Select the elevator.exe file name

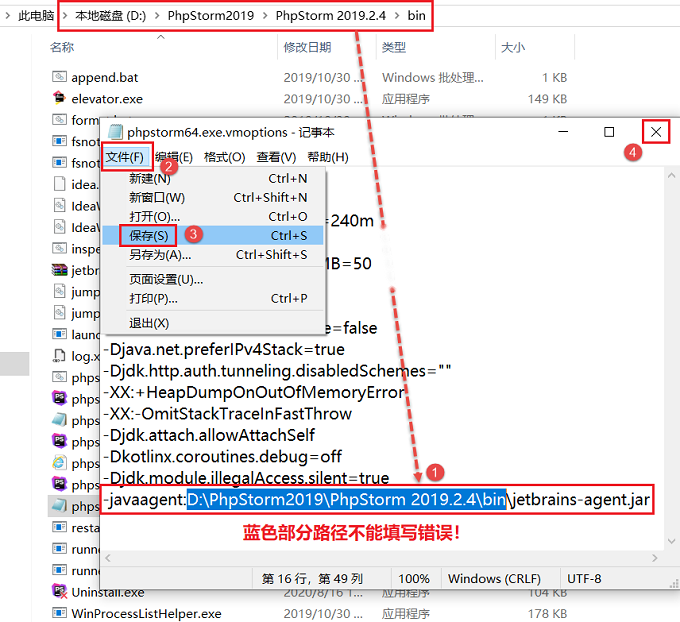point(107,99)
